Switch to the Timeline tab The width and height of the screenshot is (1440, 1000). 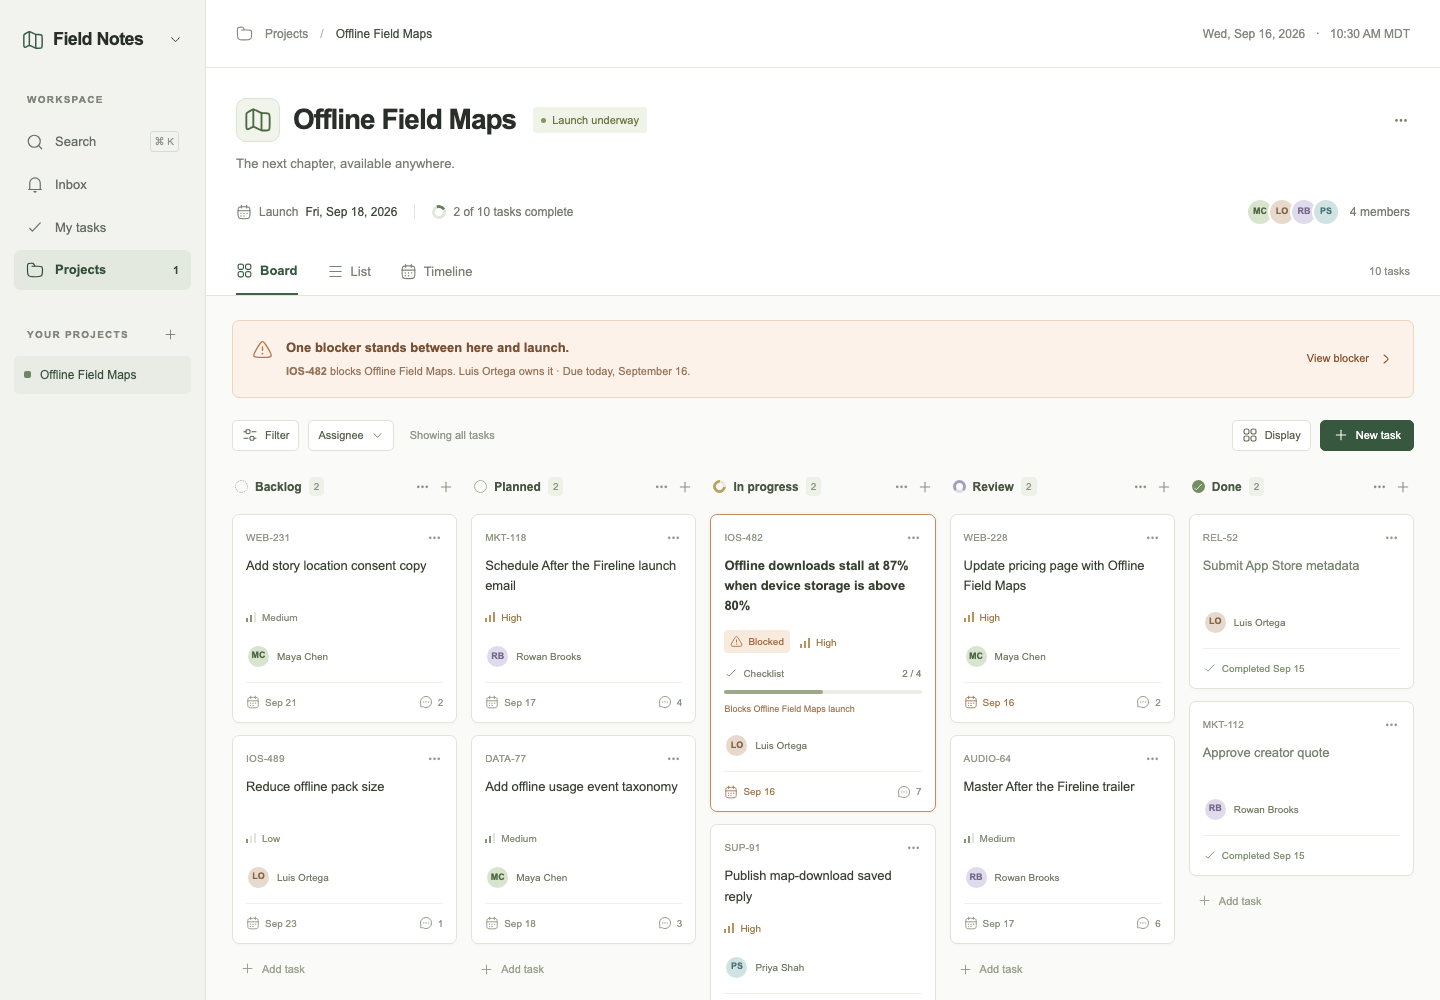coord(437,272)
